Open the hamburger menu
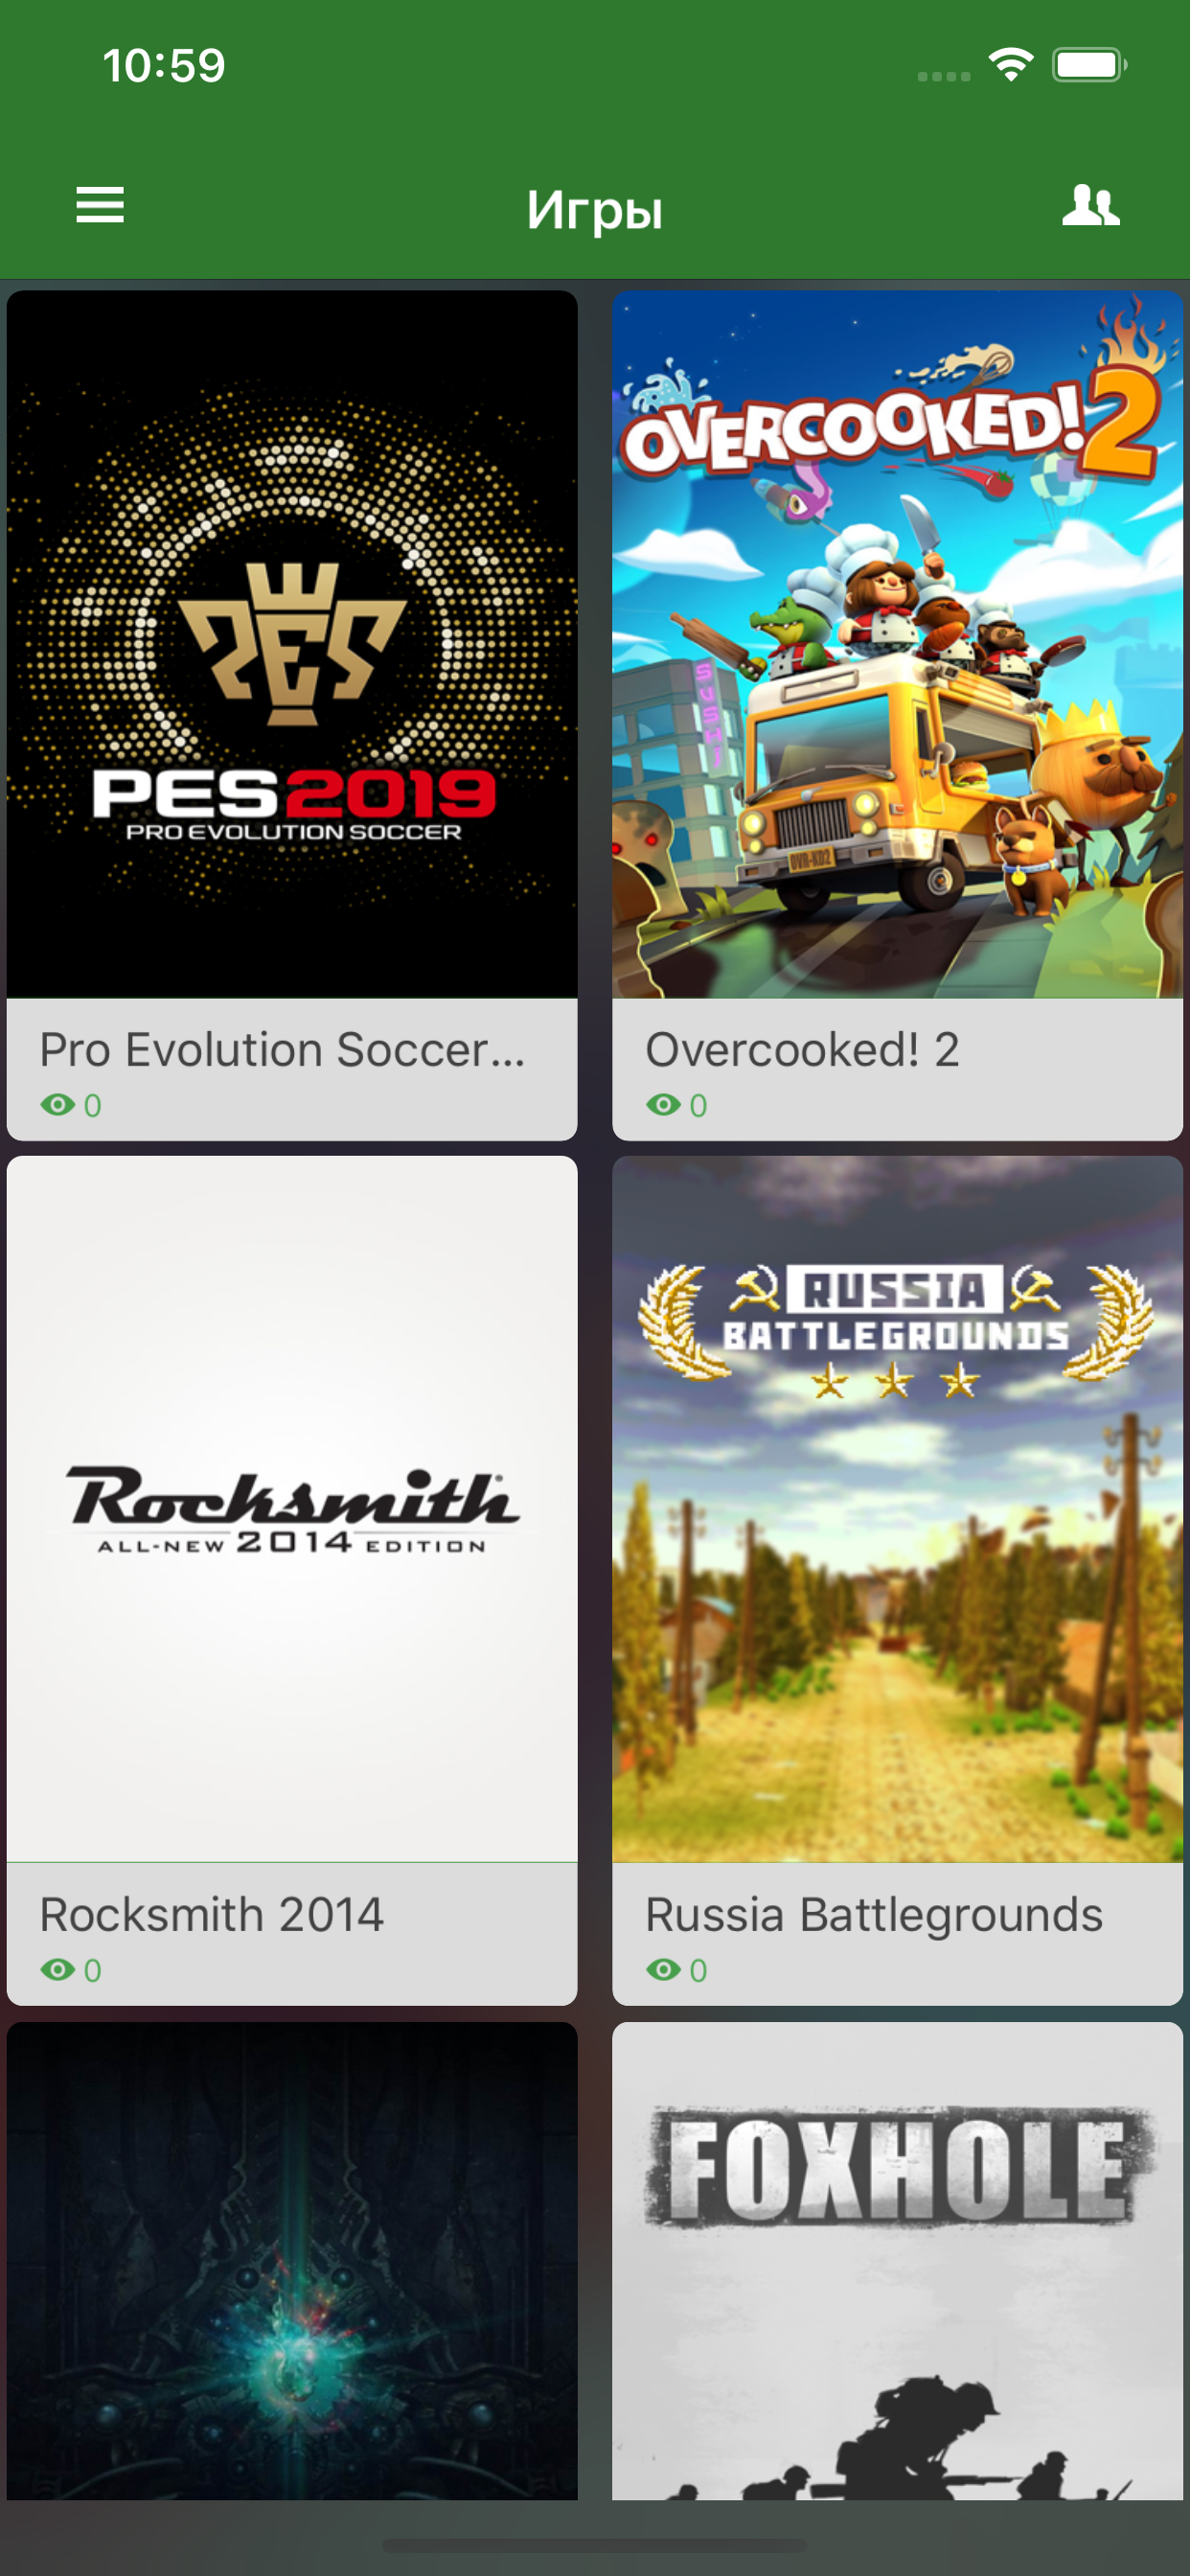Screen dimensions: 1190x2576 [100, 205]
